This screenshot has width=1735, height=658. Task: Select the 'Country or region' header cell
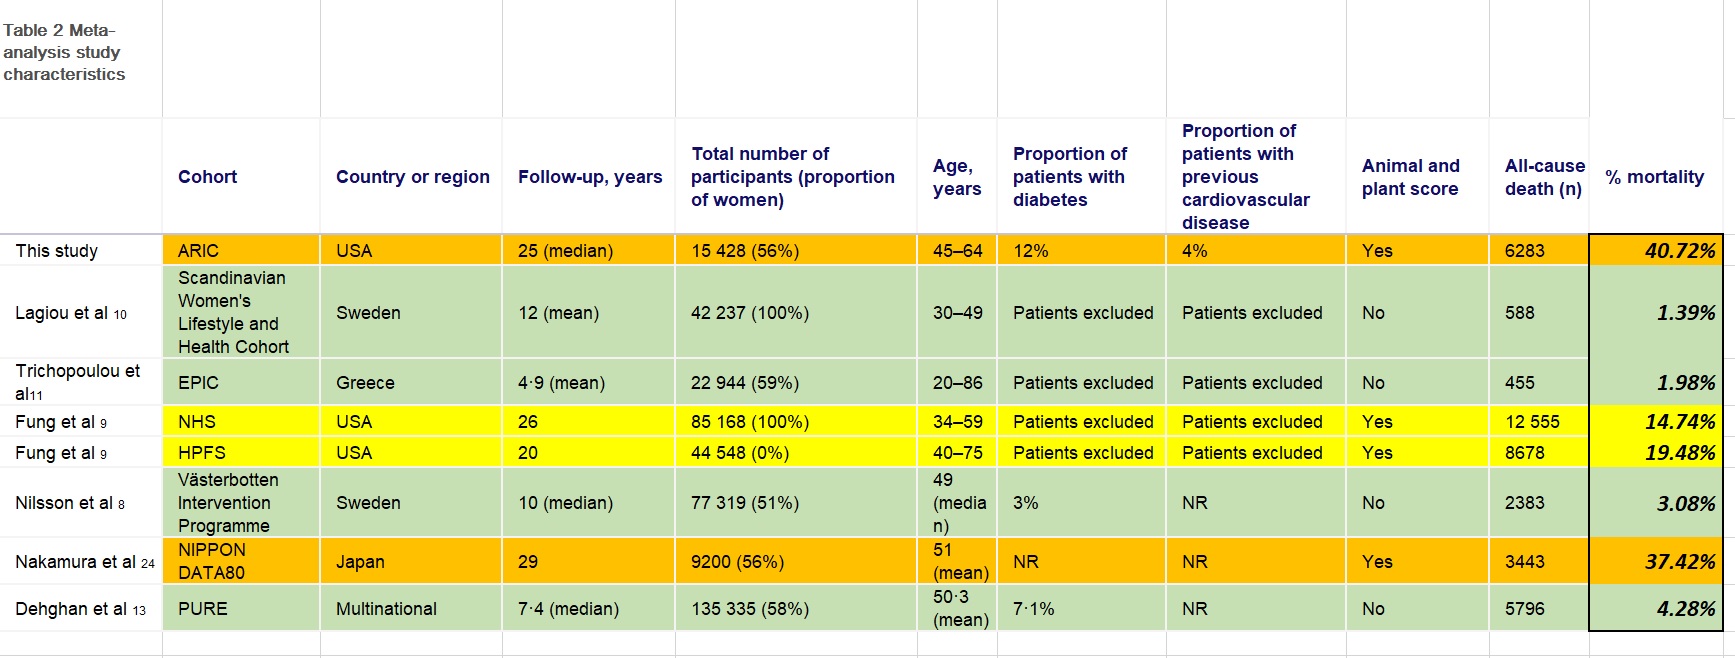(412, 177)
